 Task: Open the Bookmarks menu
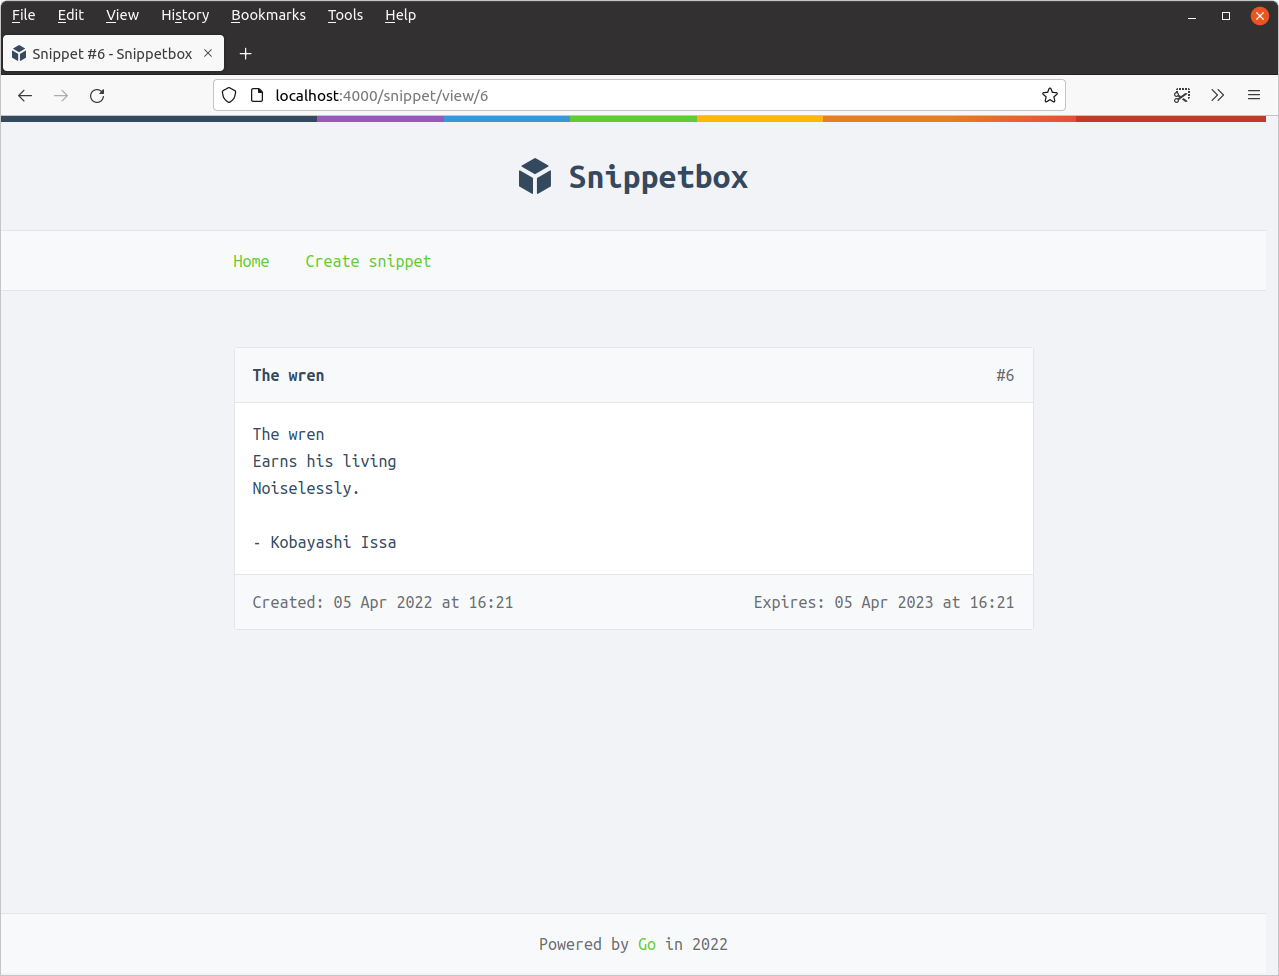(268, 15)
